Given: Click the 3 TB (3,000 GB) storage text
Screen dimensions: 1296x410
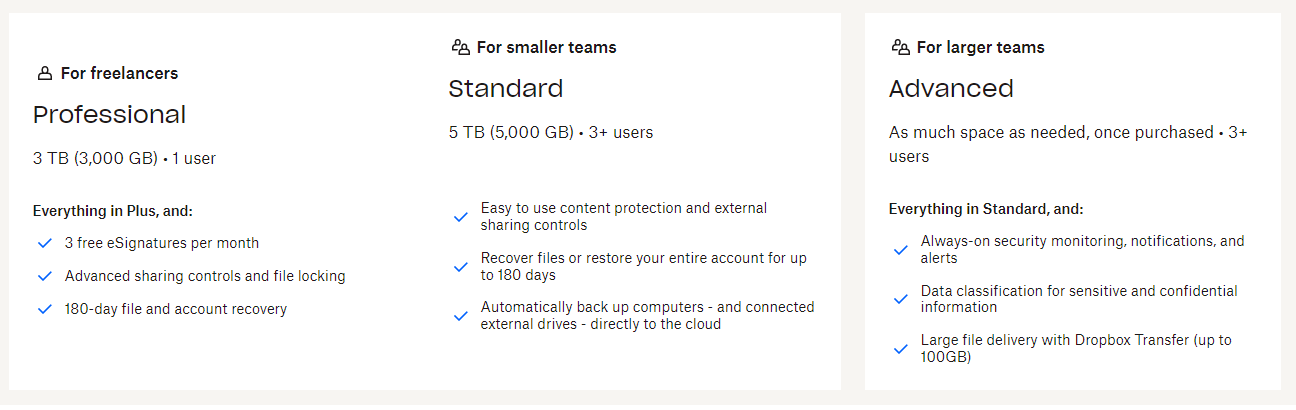Looking at the screenshot, I should tap(96, 158).
